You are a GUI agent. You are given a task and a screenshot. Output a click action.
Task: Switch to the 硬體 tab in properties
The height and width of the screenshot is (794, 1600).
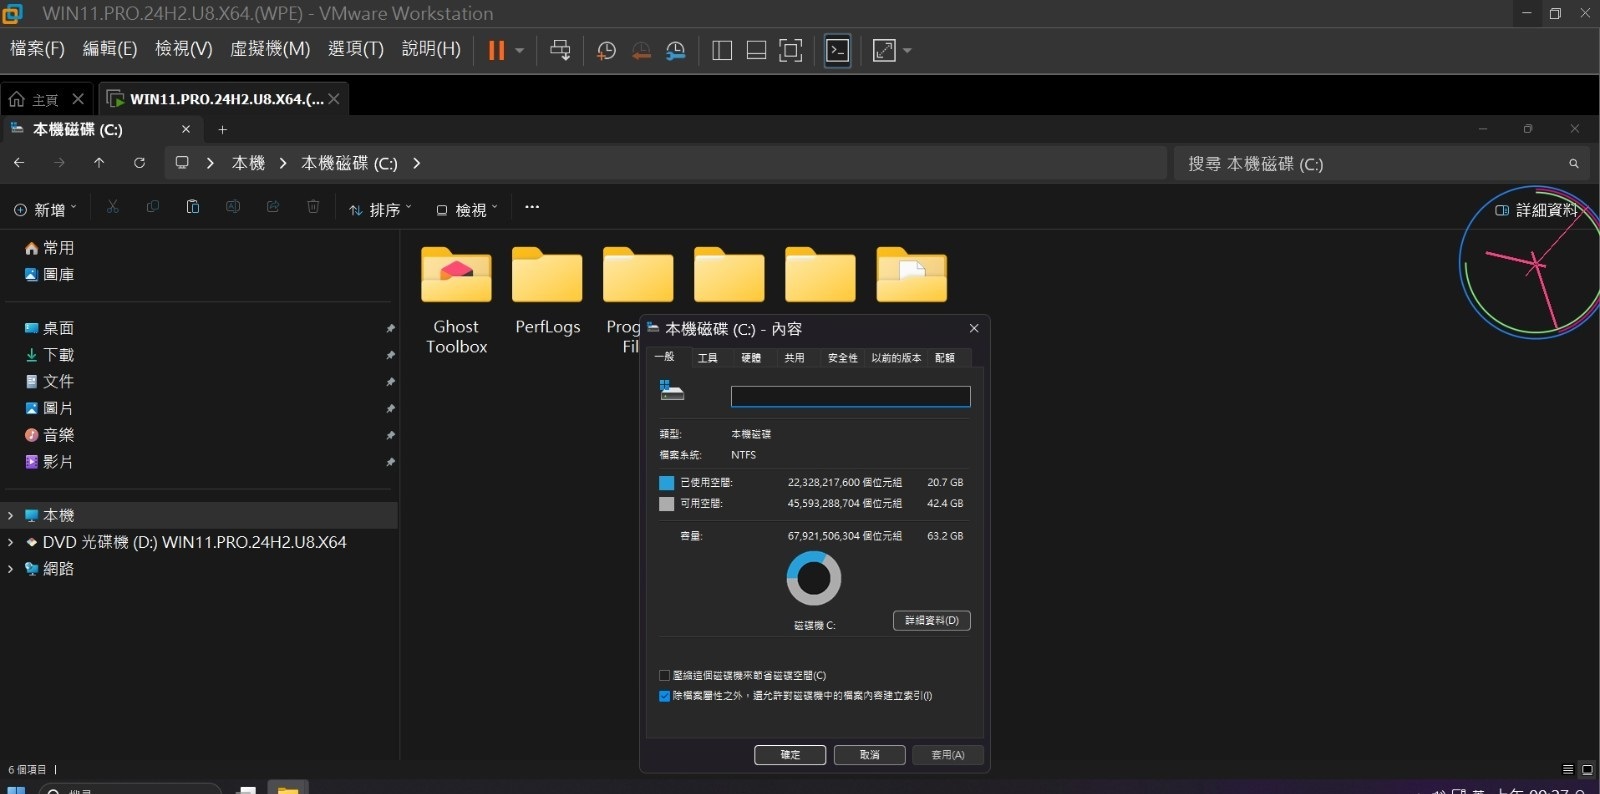[x=751, y=358]
